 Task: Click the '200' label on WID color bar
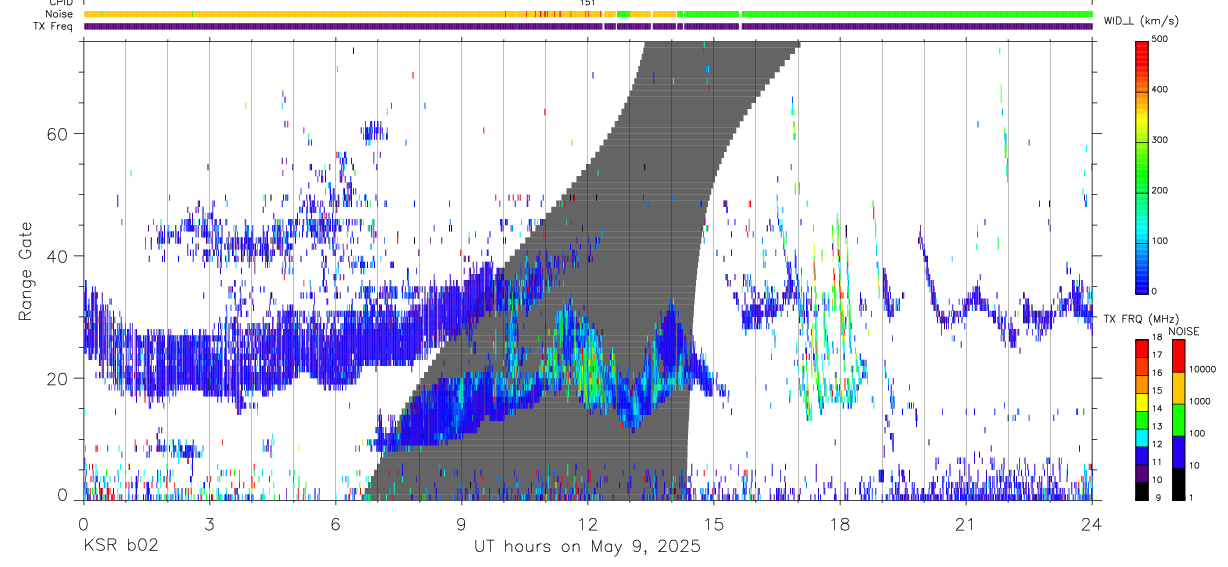[x=1160, y=190]
